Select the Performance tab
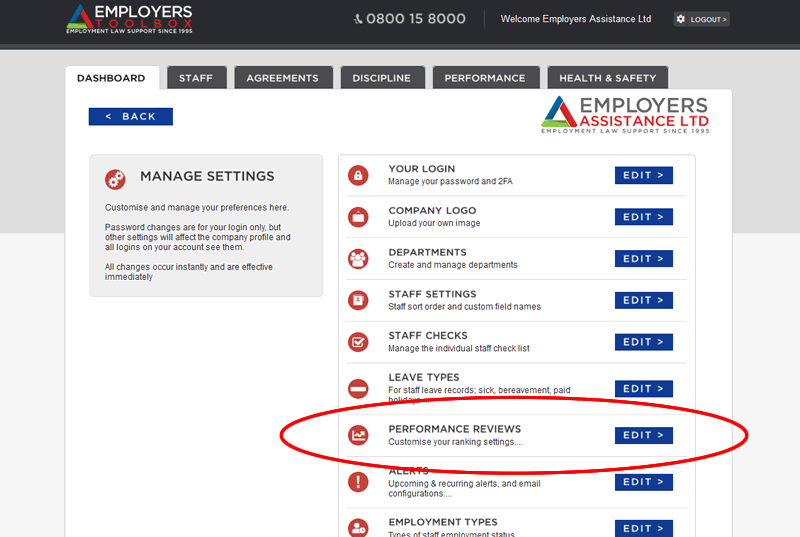Viewport: 800px width, 537px height. [485, 78]
